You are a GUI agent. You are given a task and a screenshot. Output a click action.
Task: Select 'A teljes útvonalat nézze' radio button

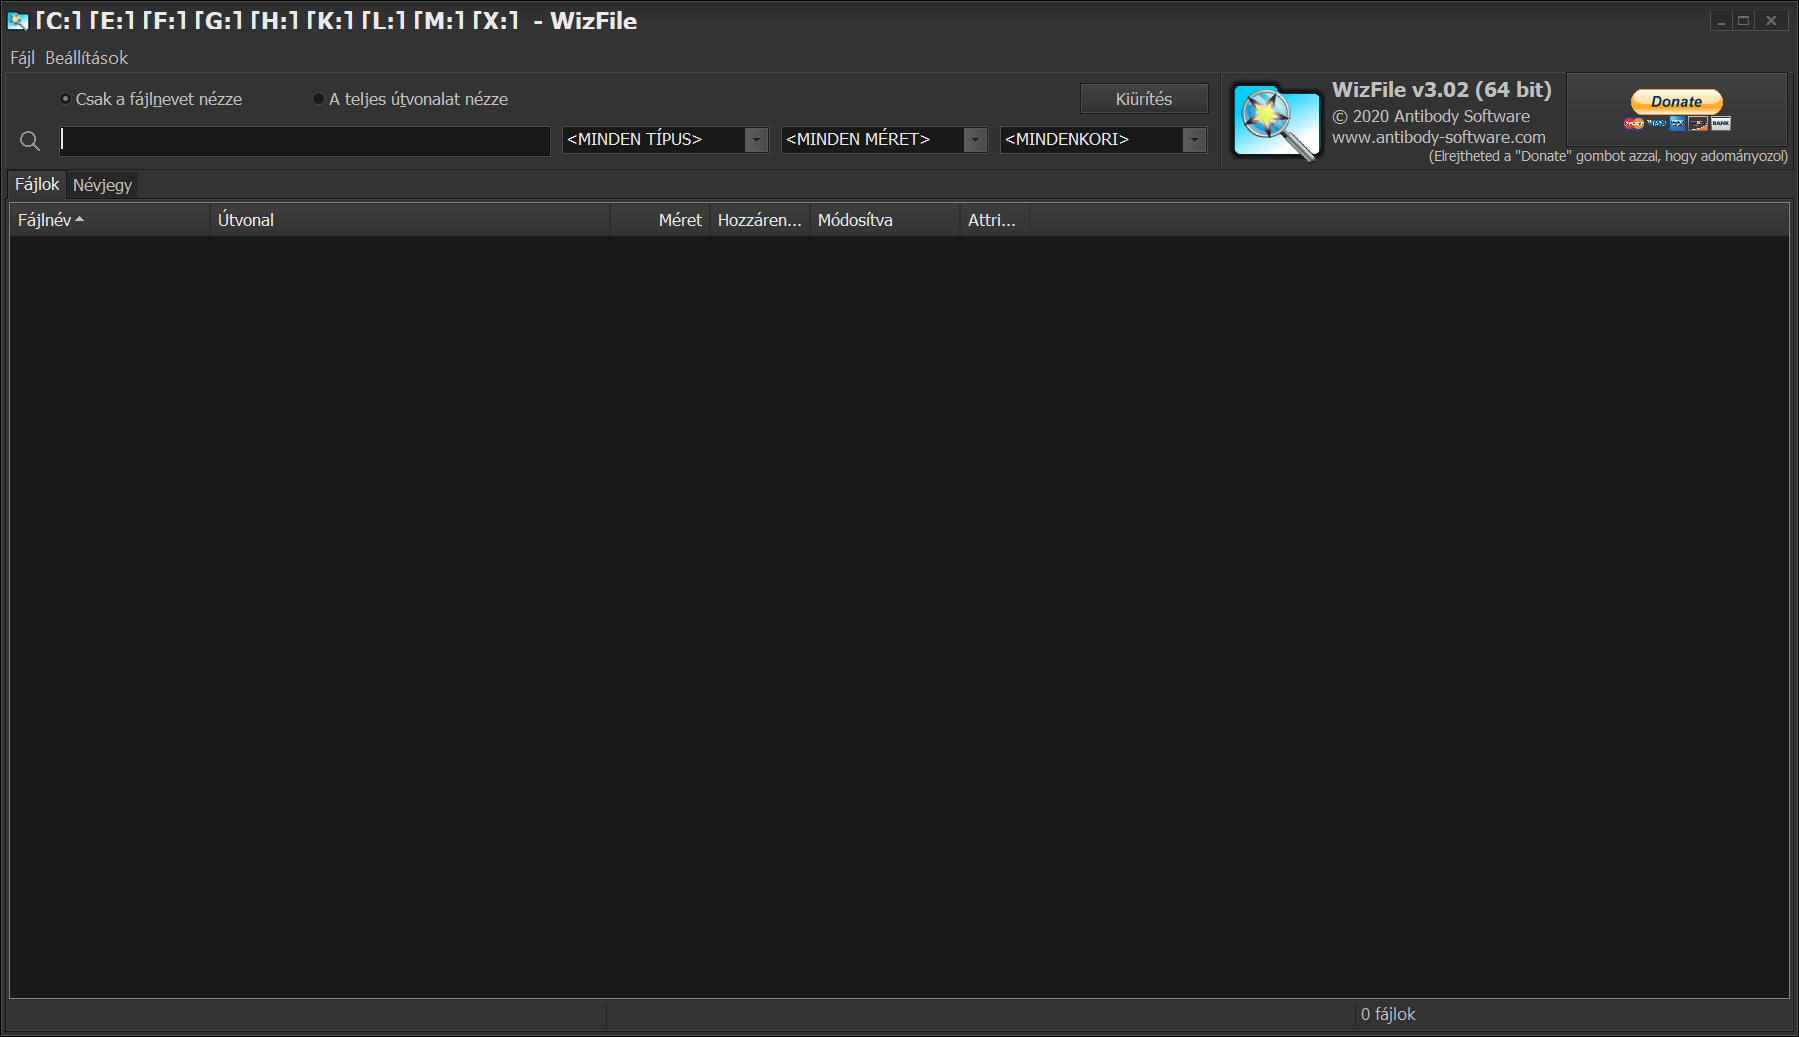319,99
